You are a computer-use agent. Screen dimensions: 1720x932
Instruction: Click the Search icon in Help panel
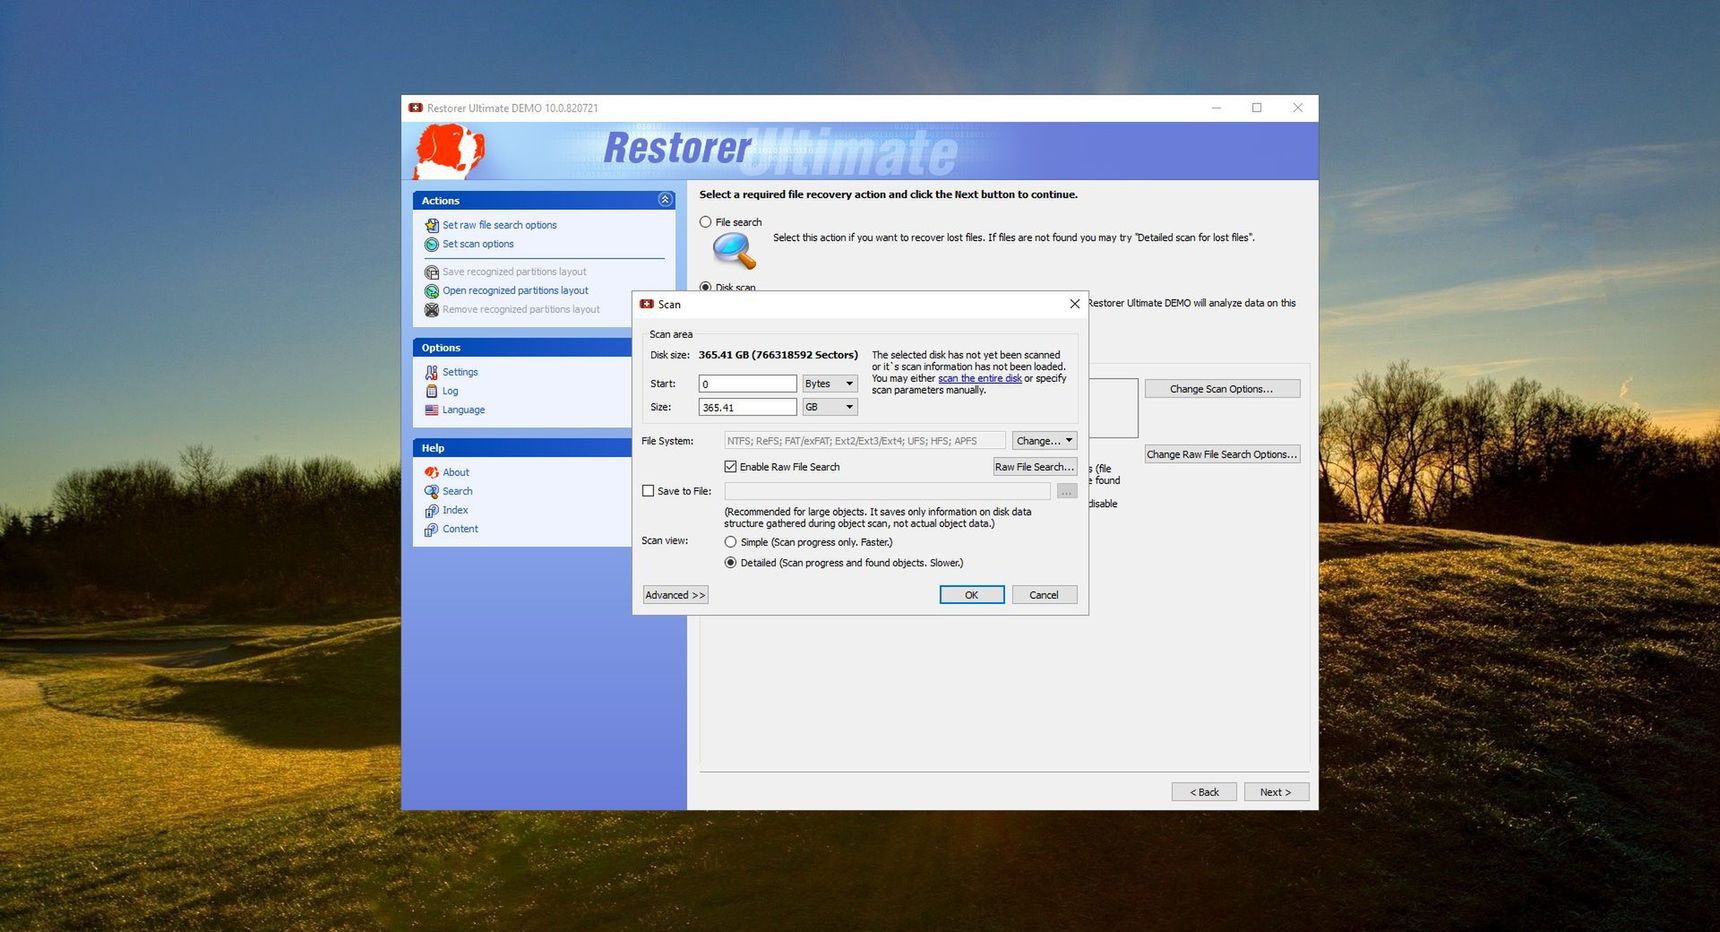tap(431, 491)
